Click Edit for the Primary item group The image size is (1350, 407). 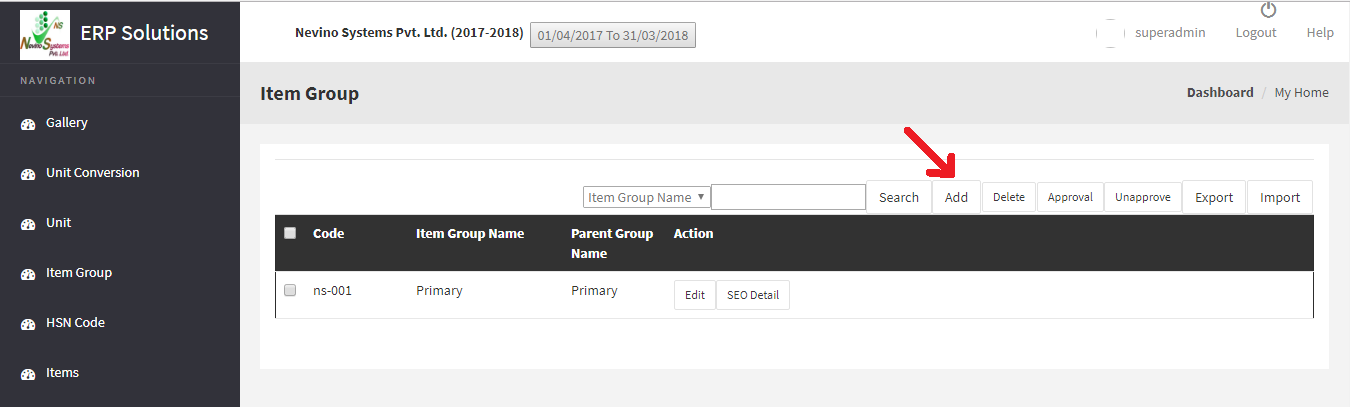[695, 295]
